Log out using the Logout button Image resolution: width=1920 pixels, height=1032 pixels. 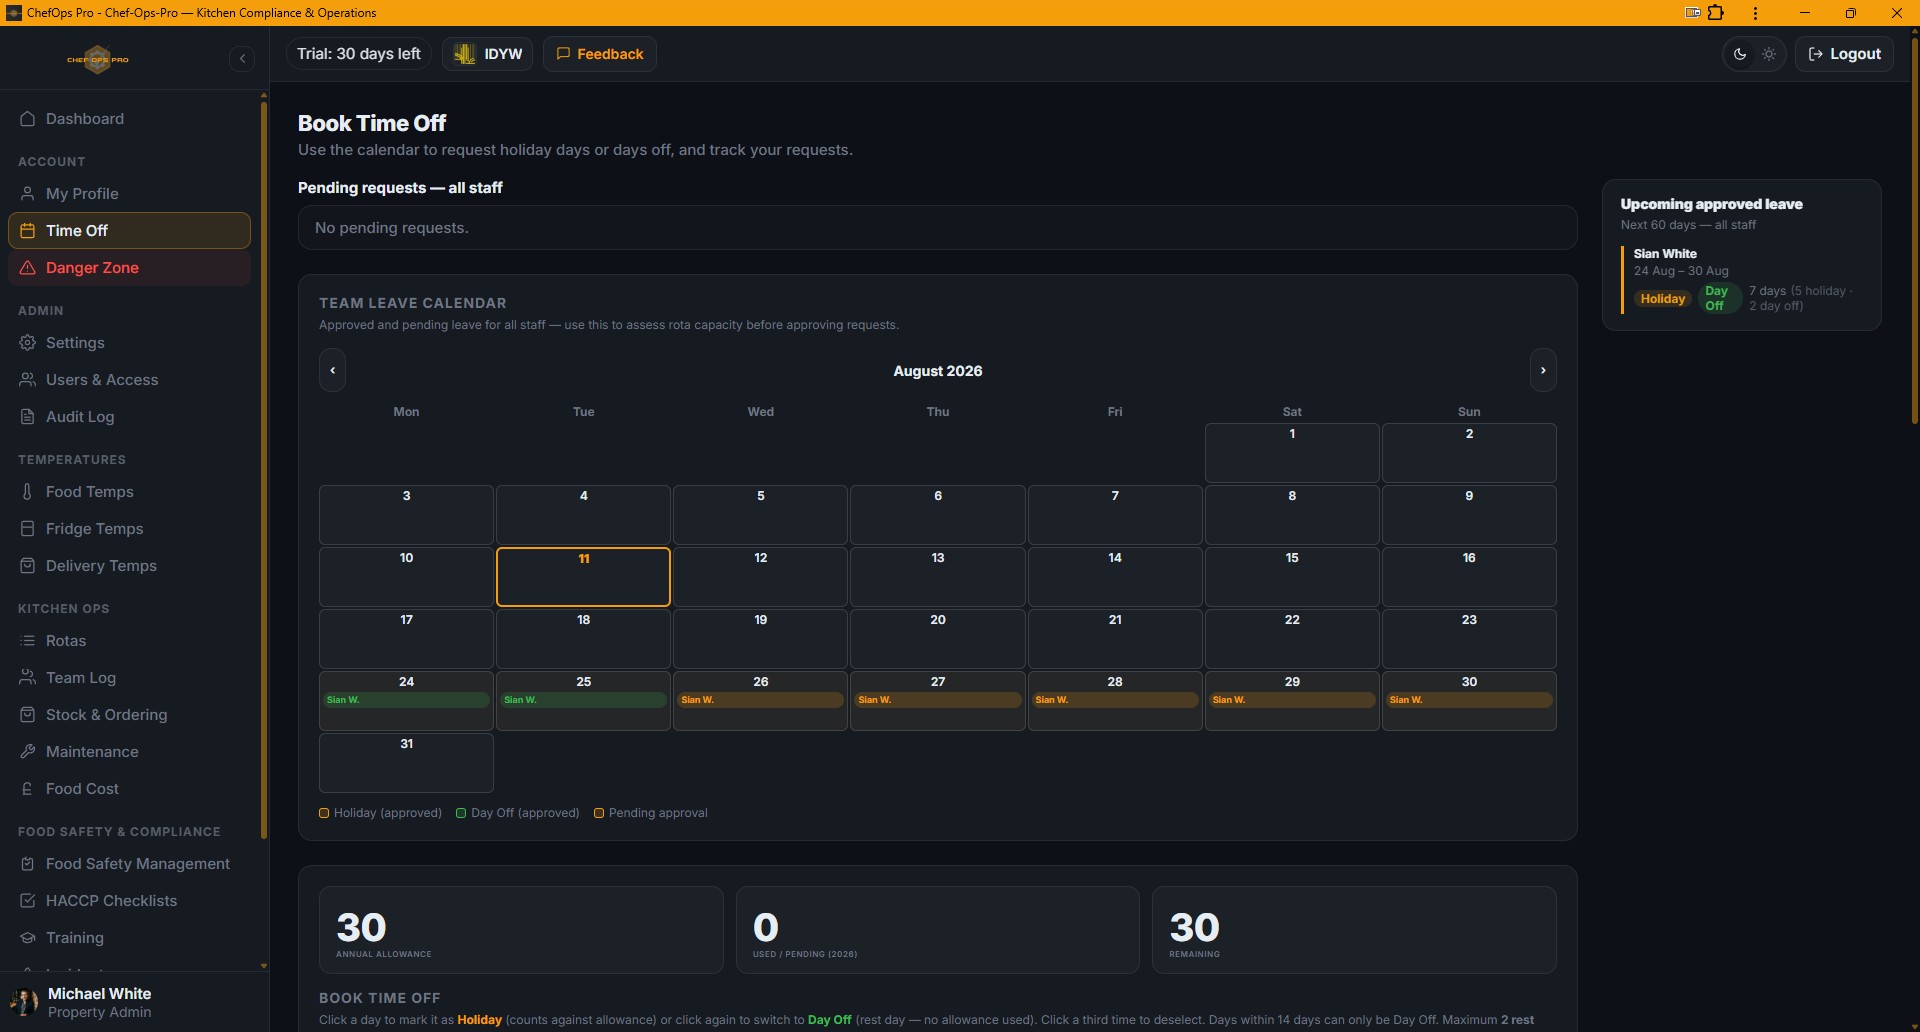pos(1844,54)
